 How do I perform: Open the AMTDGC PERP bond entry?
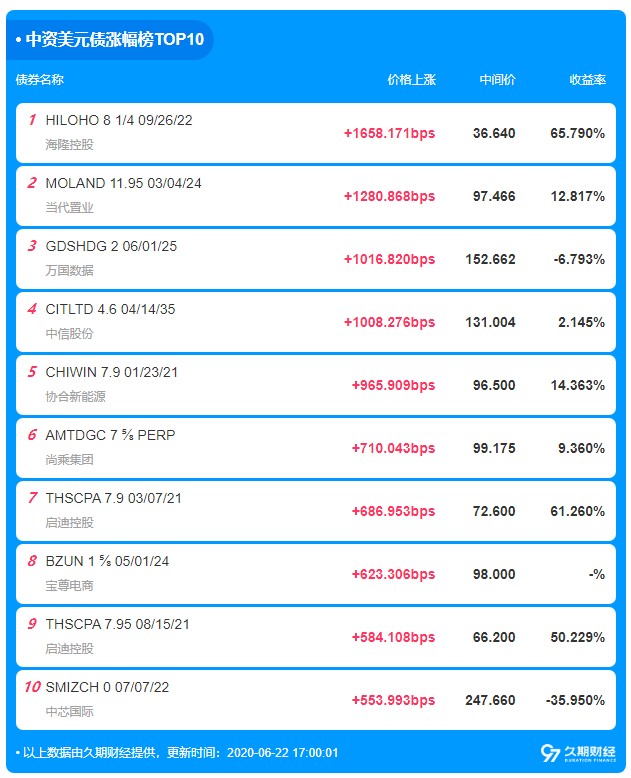click(x=110, y=435)
